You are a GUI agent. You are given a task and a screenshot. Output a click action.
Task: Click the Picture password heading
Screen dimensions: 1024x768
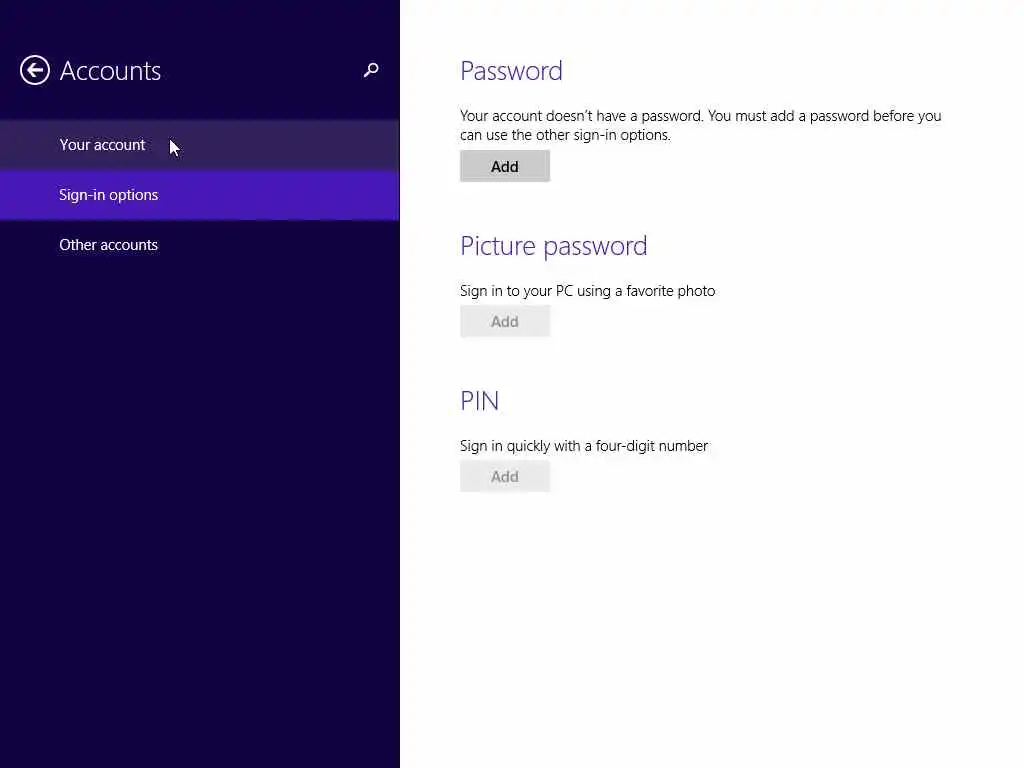554,246
